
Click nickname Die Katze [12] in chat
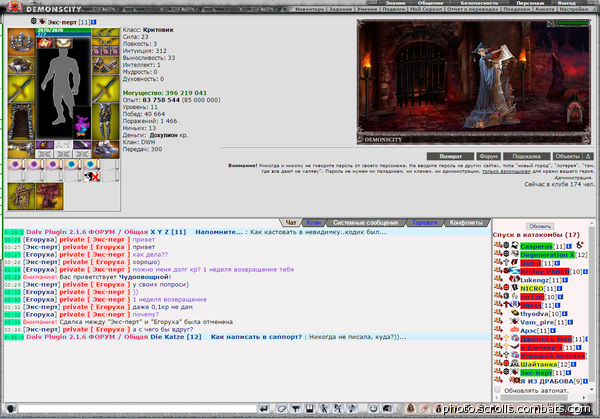pos(176,337)
